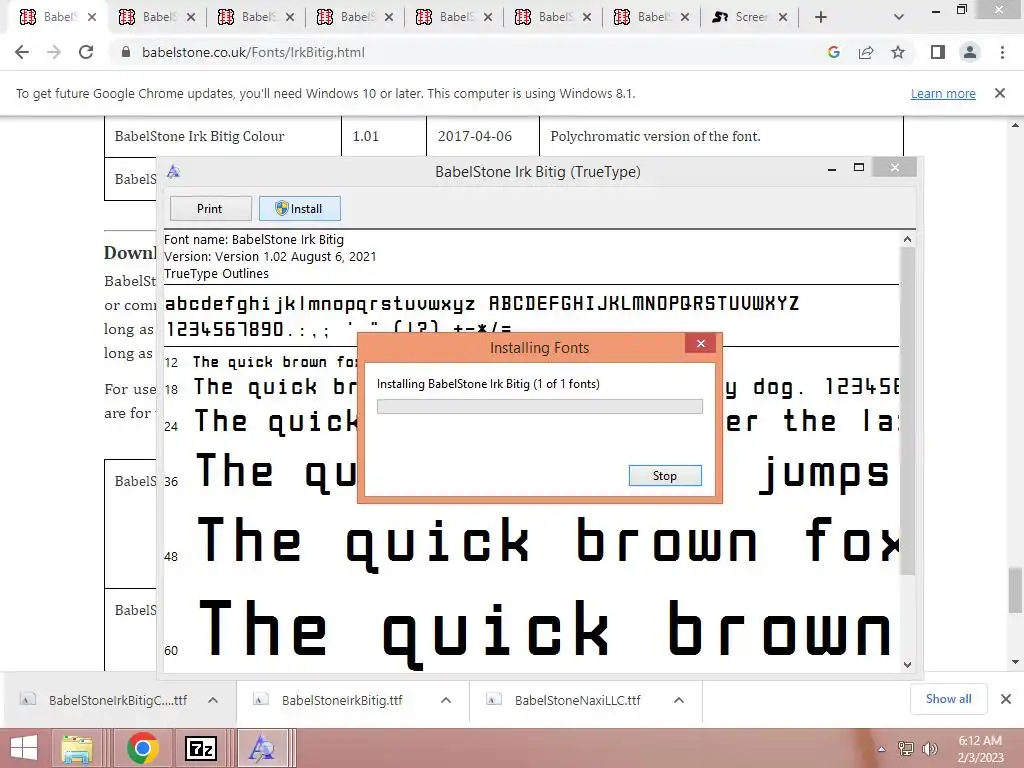
Task: Open File Explorer from taskbar
Action: point(77,748)
